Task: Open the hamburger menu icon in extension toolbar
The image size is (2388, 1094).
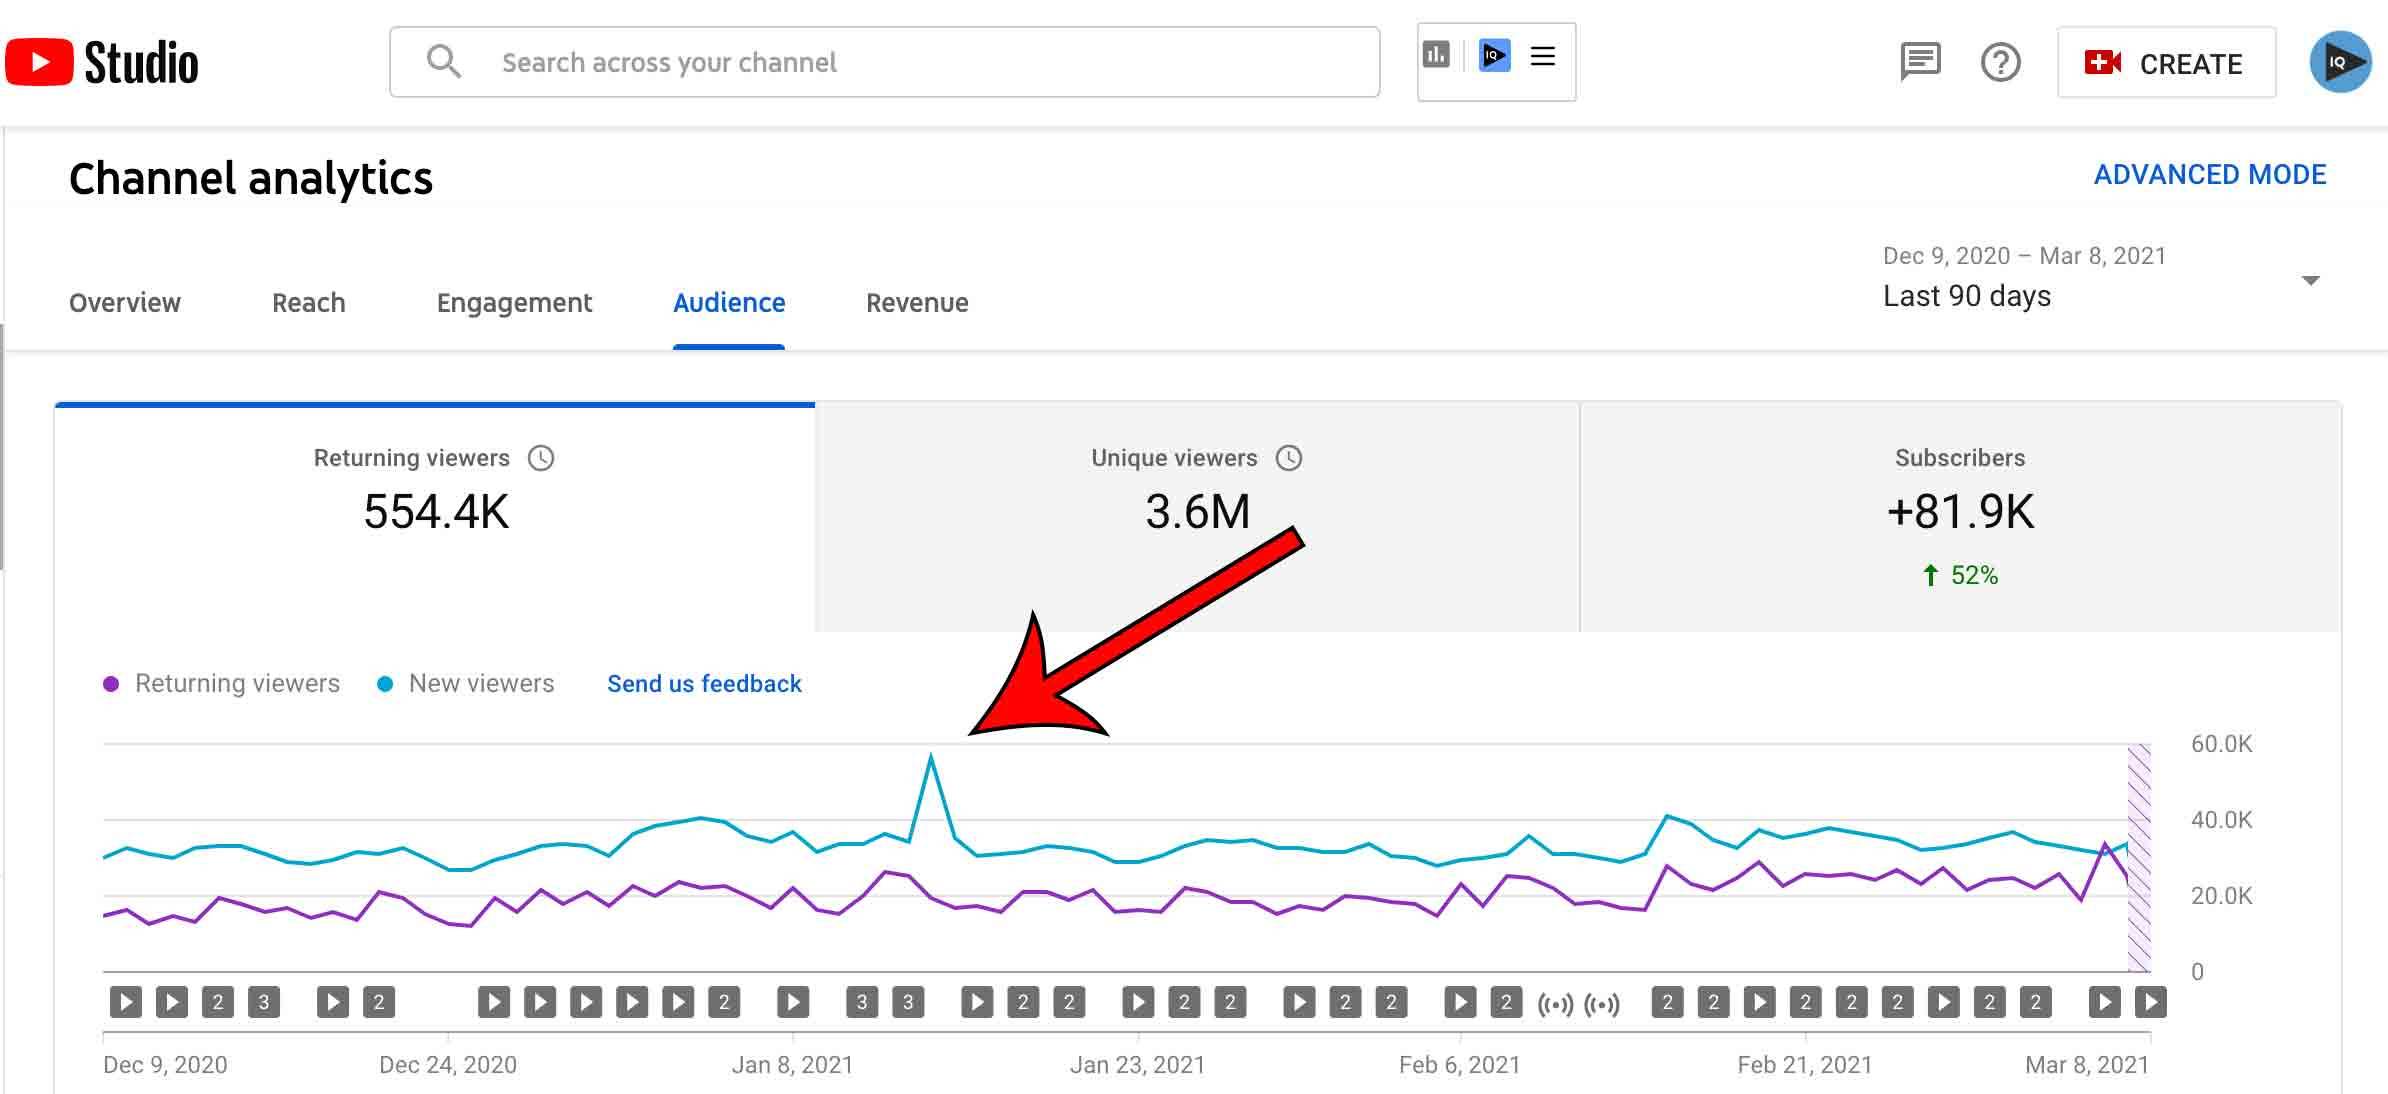Action: pos(1543,56)
